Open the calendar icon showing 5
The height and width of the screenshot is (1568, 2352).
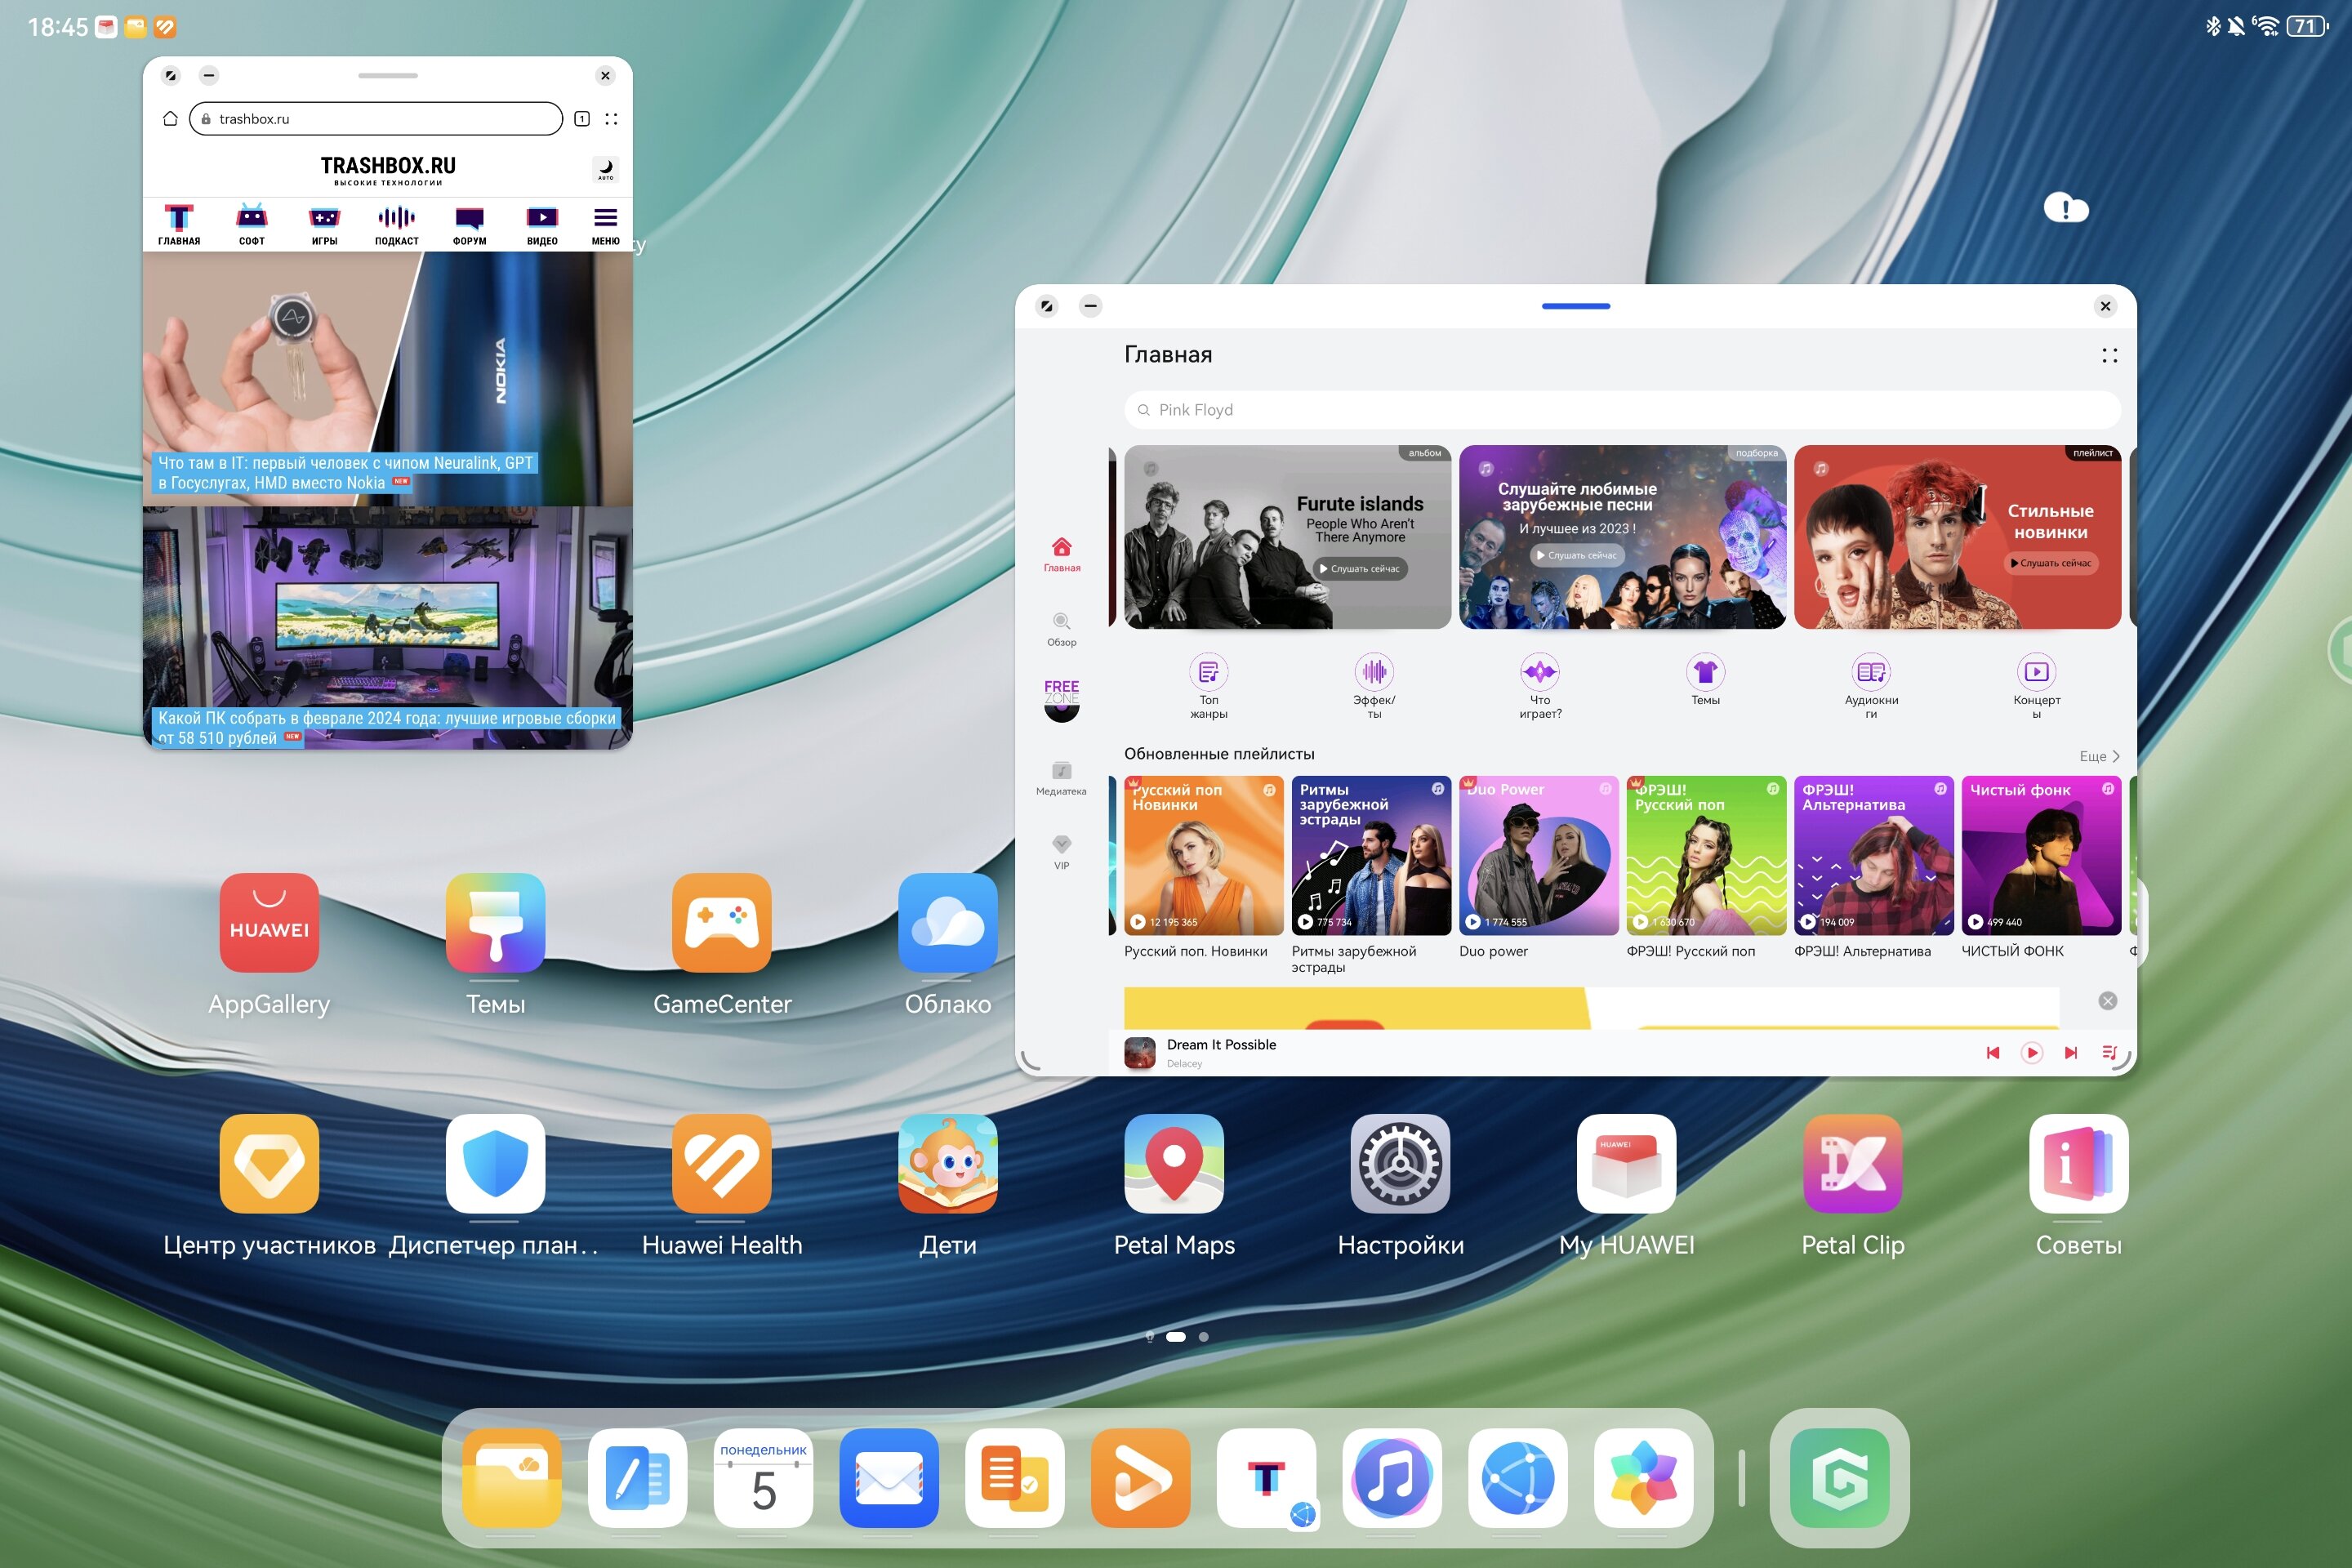pyautogui.click(x=763, y=1478)
